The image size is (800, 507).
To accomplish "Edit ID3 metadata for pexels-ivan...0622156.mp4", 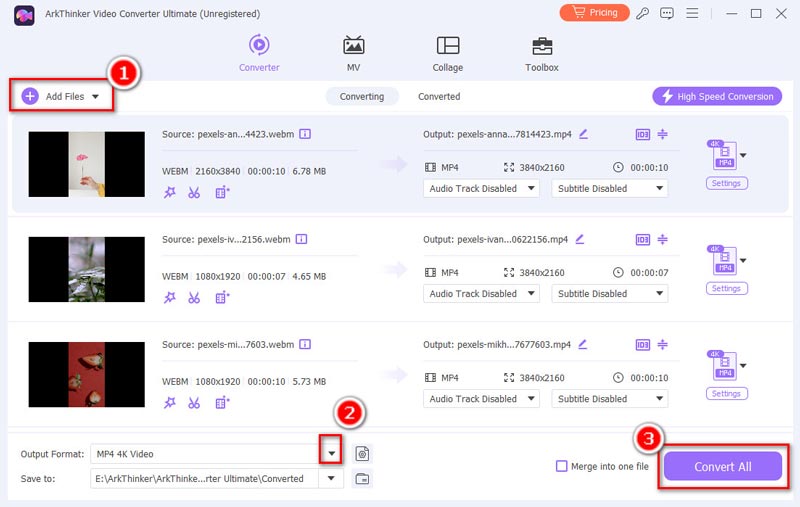I will 642,240.
